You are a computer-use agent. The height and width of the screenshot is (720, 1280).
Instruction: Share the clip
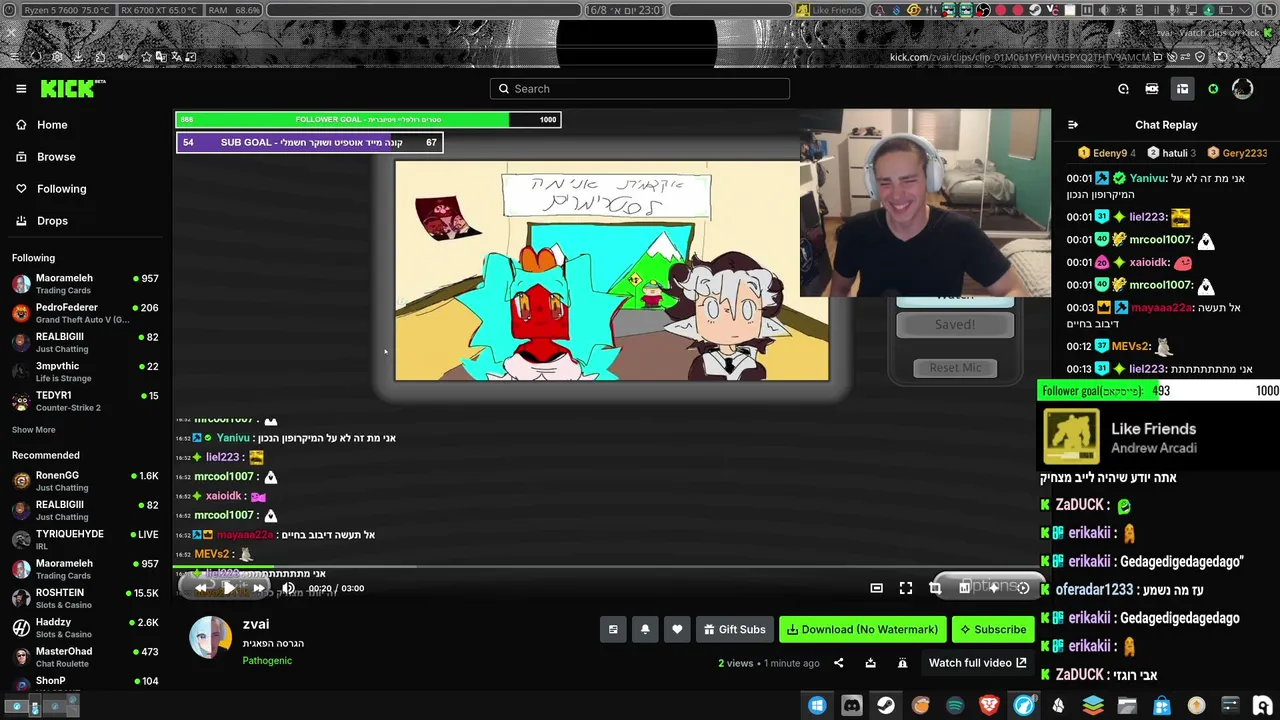[838, 662]
